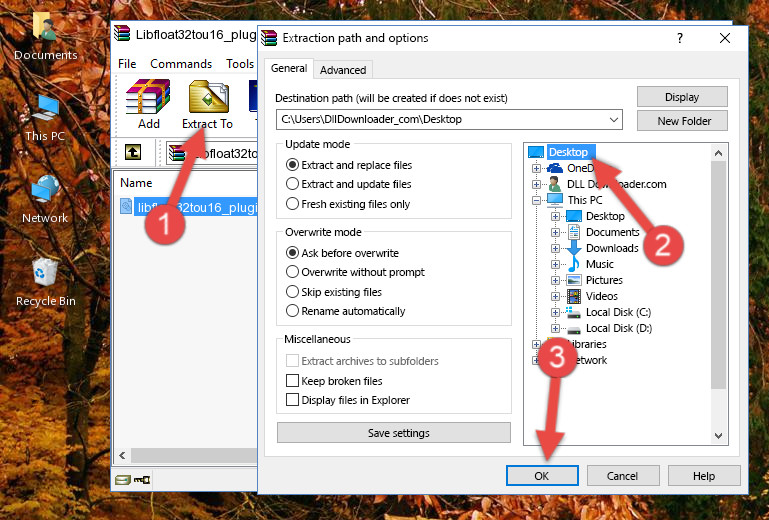Select Rename automatically option
This screenshot has height=520, width=769.
point(345,311)
